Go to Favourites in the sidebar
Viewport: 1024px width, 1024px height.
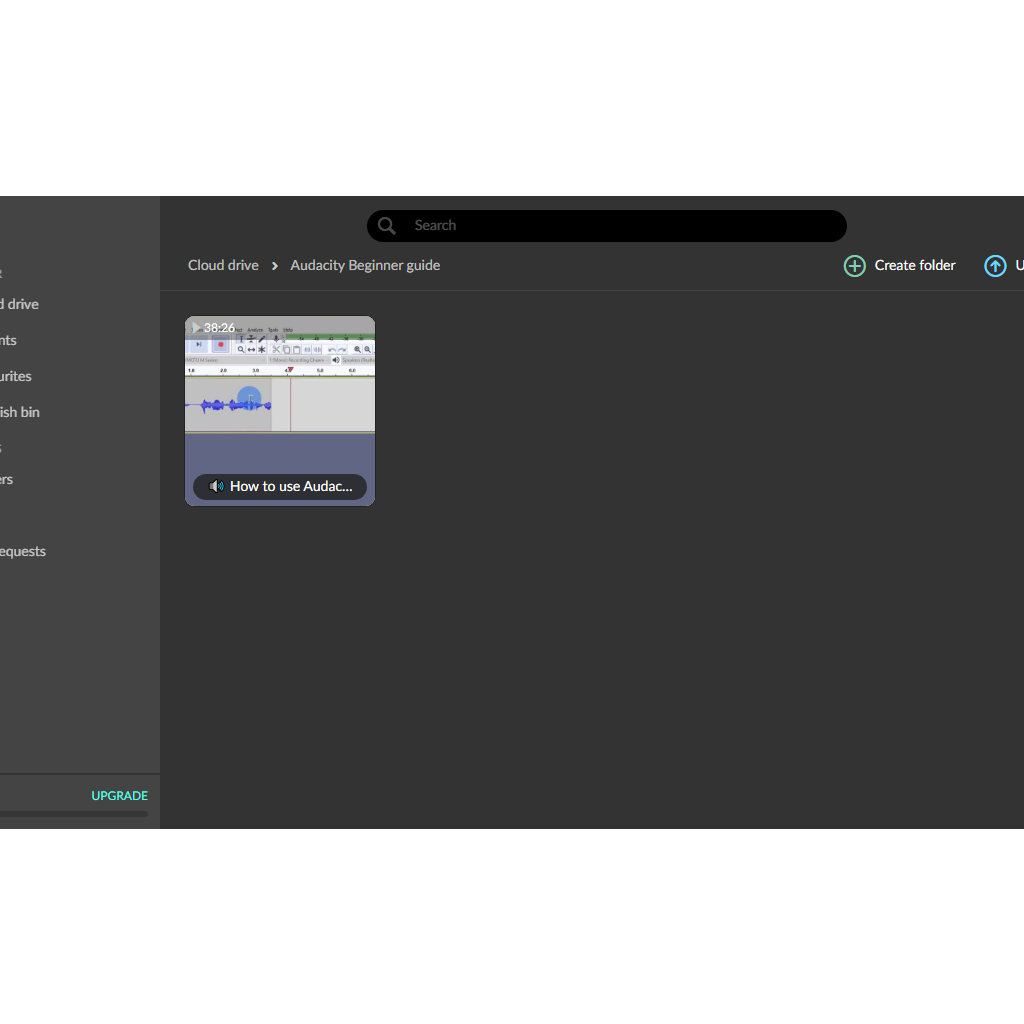(16, 376)
